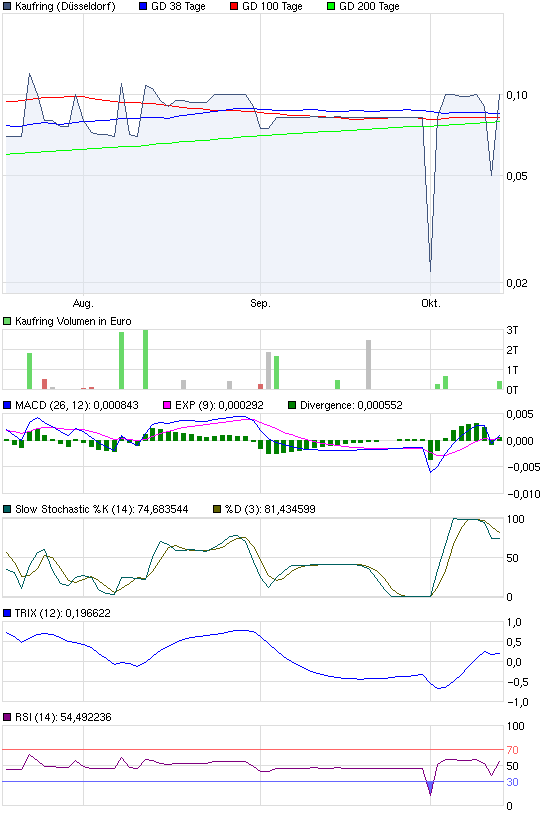Click the Kaufring (Düsseldorf) legend color swatch
Image resolution: width=545 pixels, height=814 pixels.
[7, 7]
